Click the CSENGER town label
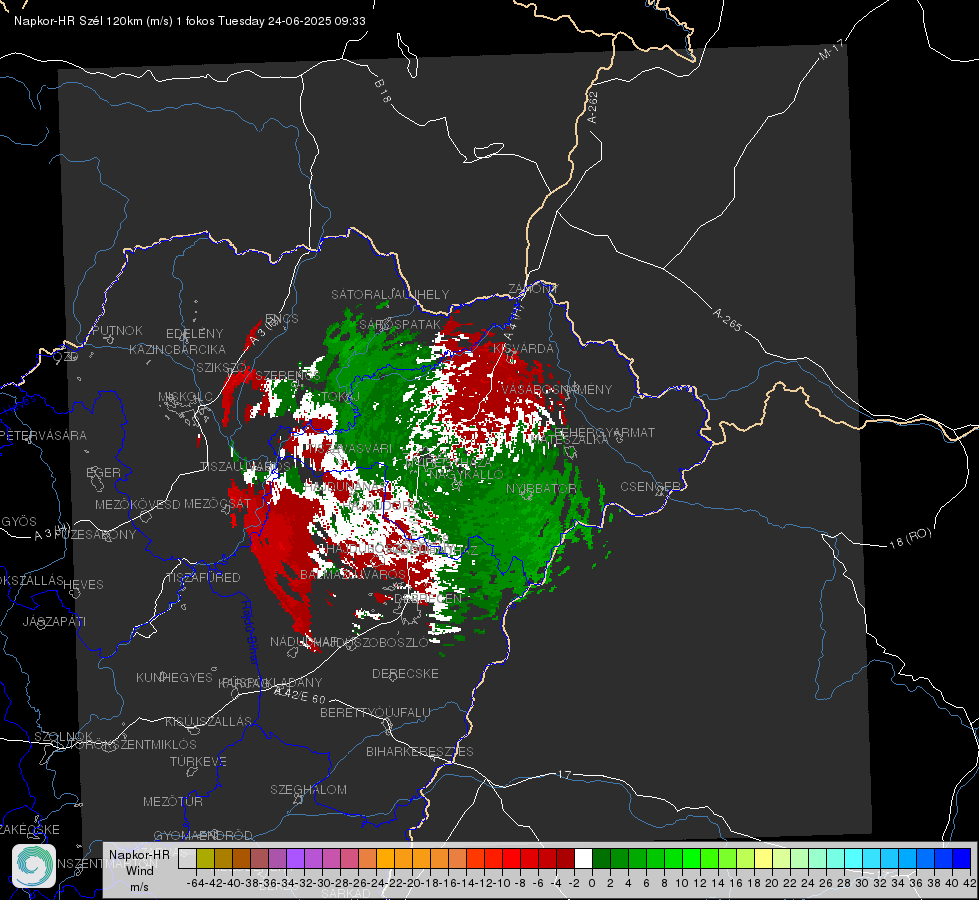The image size is (979, 900). click(x=651, y=487)
